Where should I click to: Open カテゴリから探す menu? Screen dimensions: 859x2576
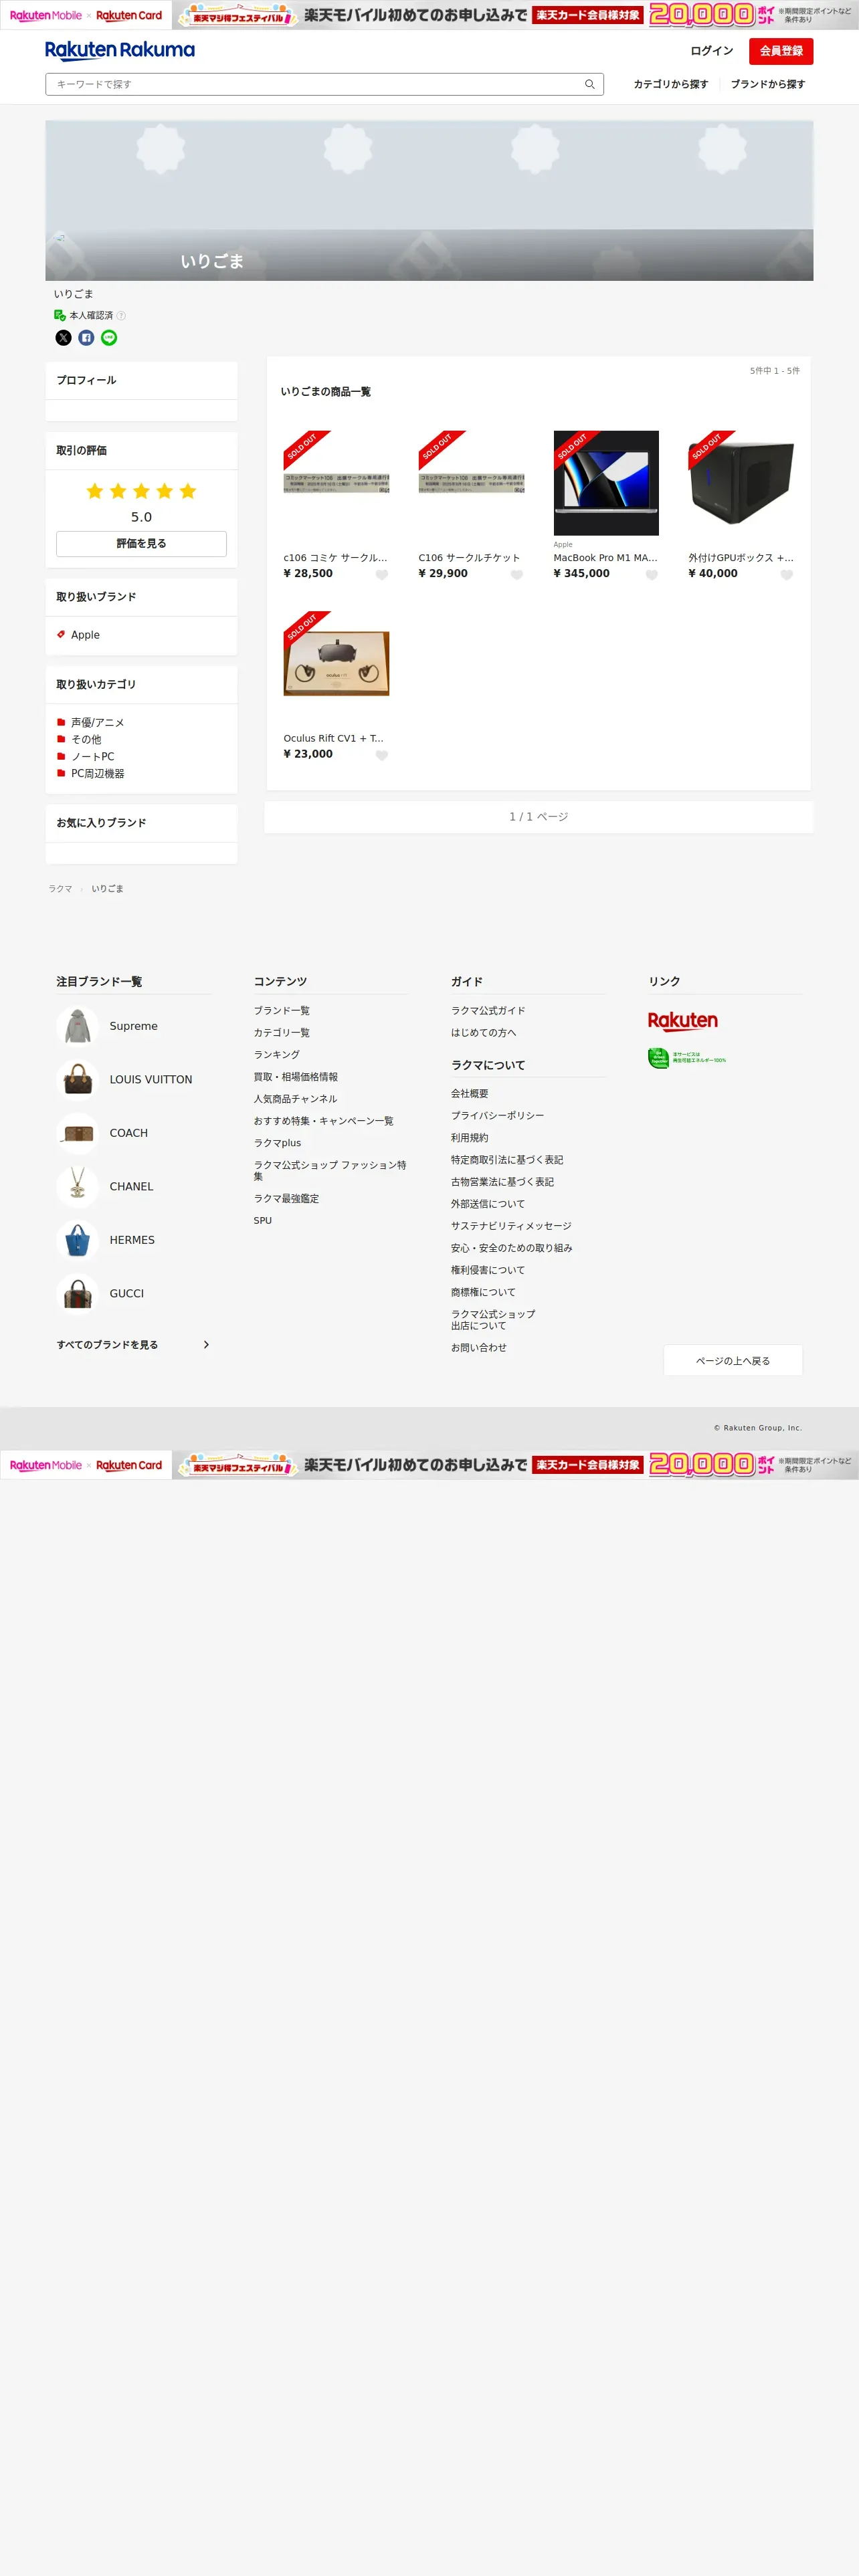point(670,84)
